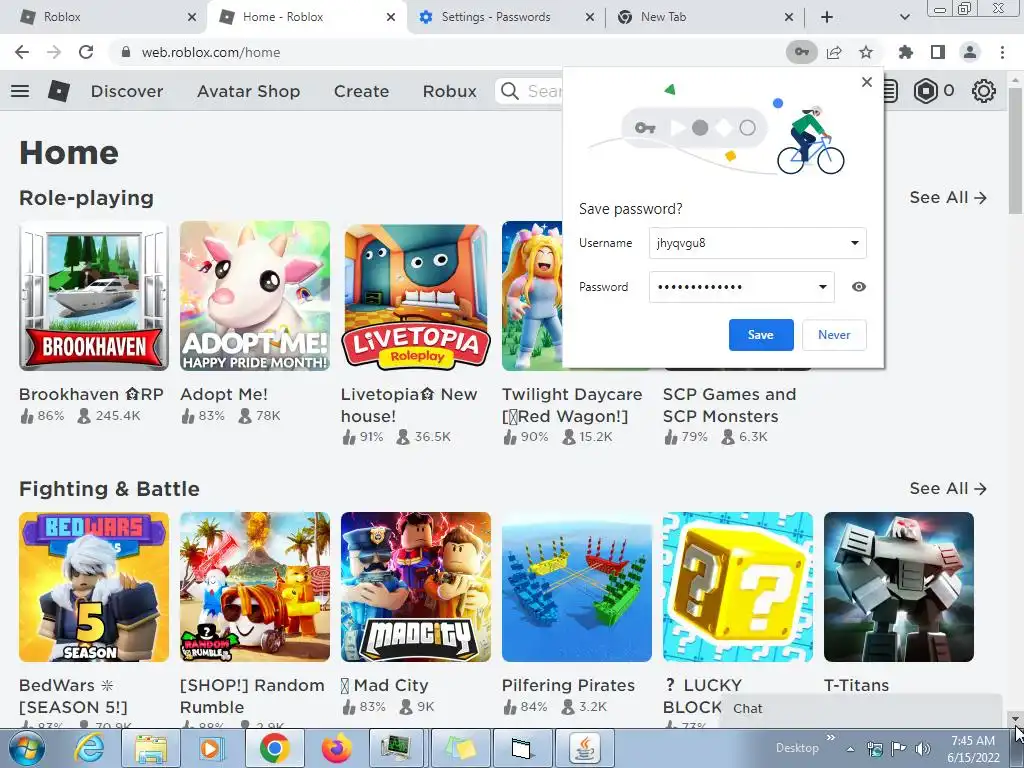
Task: Show the password with the eye icon
Action: point(859,287)
